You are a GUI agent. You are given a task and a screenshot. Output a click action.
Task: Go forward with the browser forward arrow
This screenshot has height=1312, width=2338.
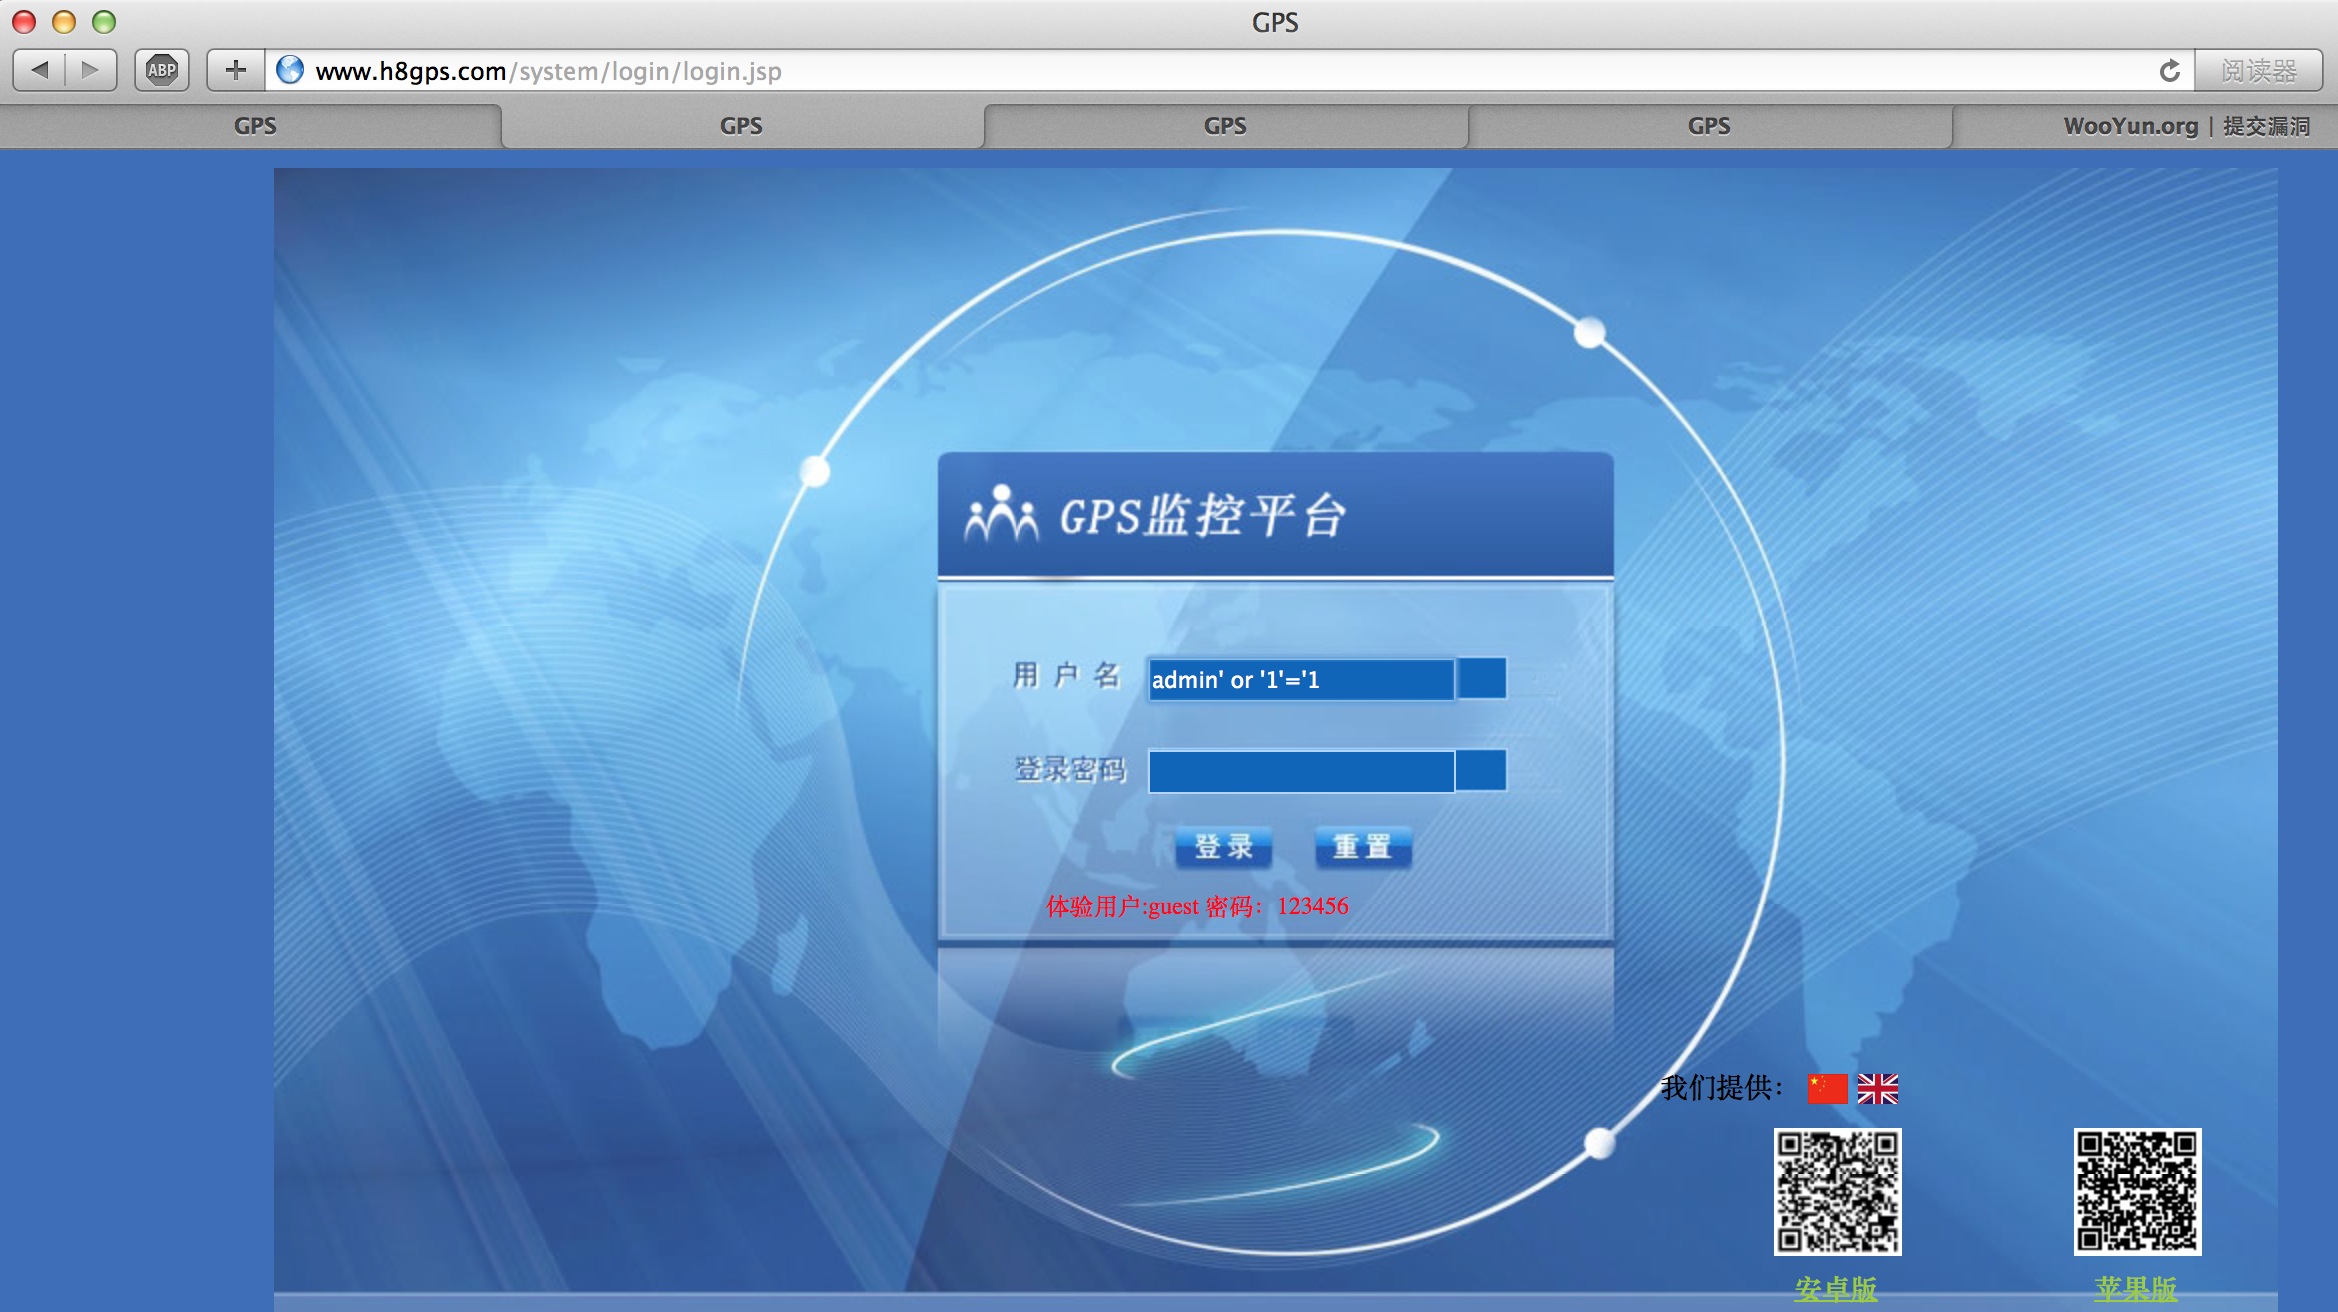(x=91, y=70)
